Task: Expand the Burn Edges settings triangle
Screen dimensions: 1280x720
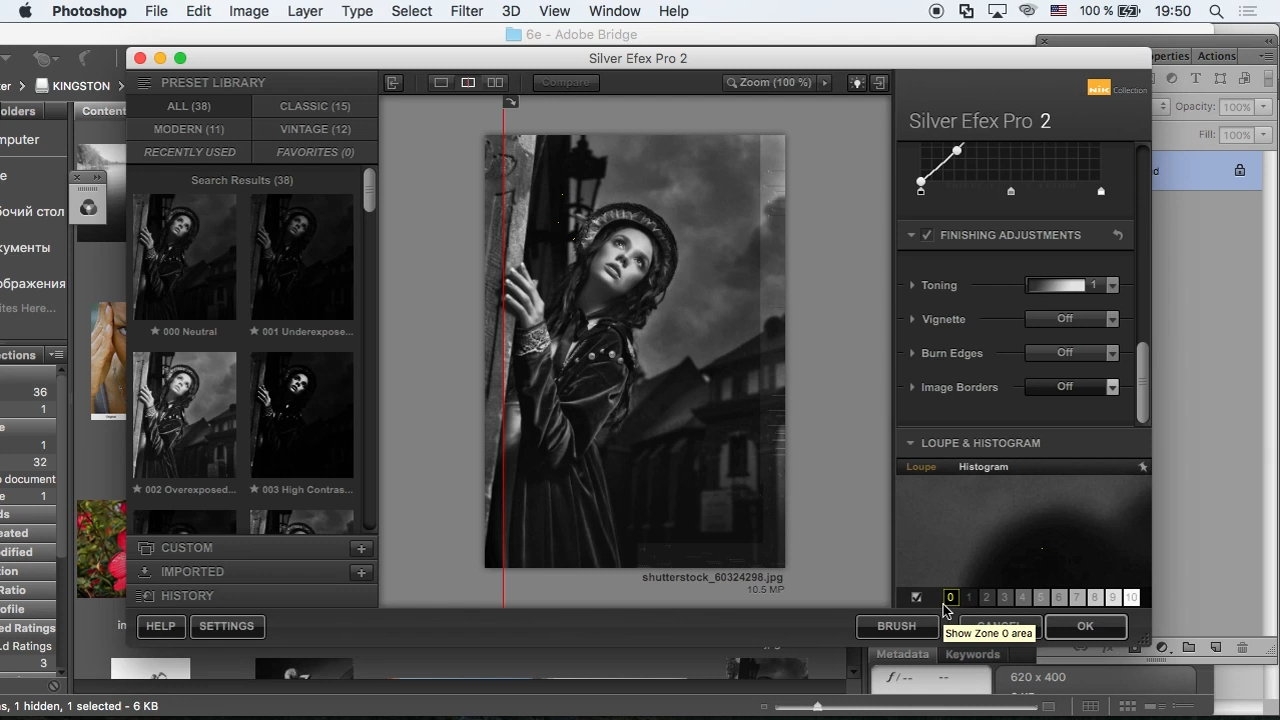Action: pos(912,353)
